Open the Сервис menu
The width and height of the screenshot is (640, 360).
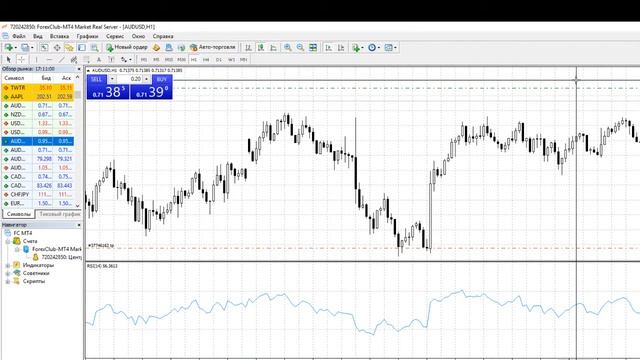coord(115,36)
